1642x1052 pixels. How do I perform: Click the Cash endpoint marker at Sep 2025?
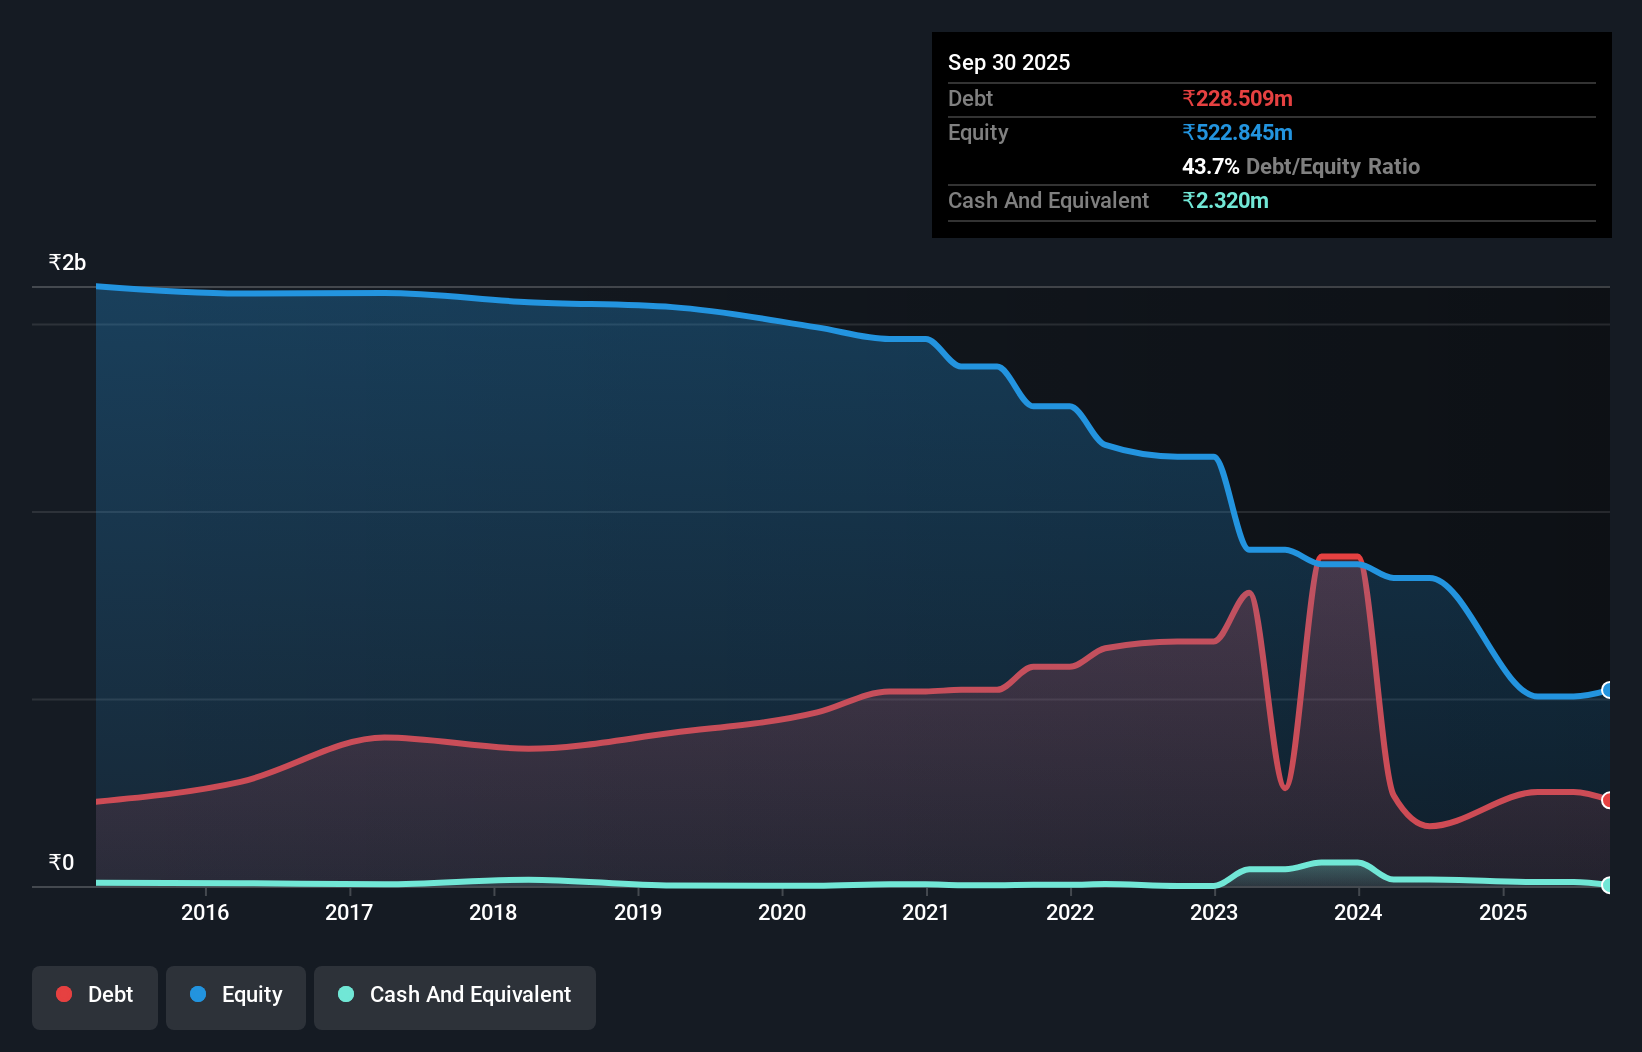pos(1608,885)
